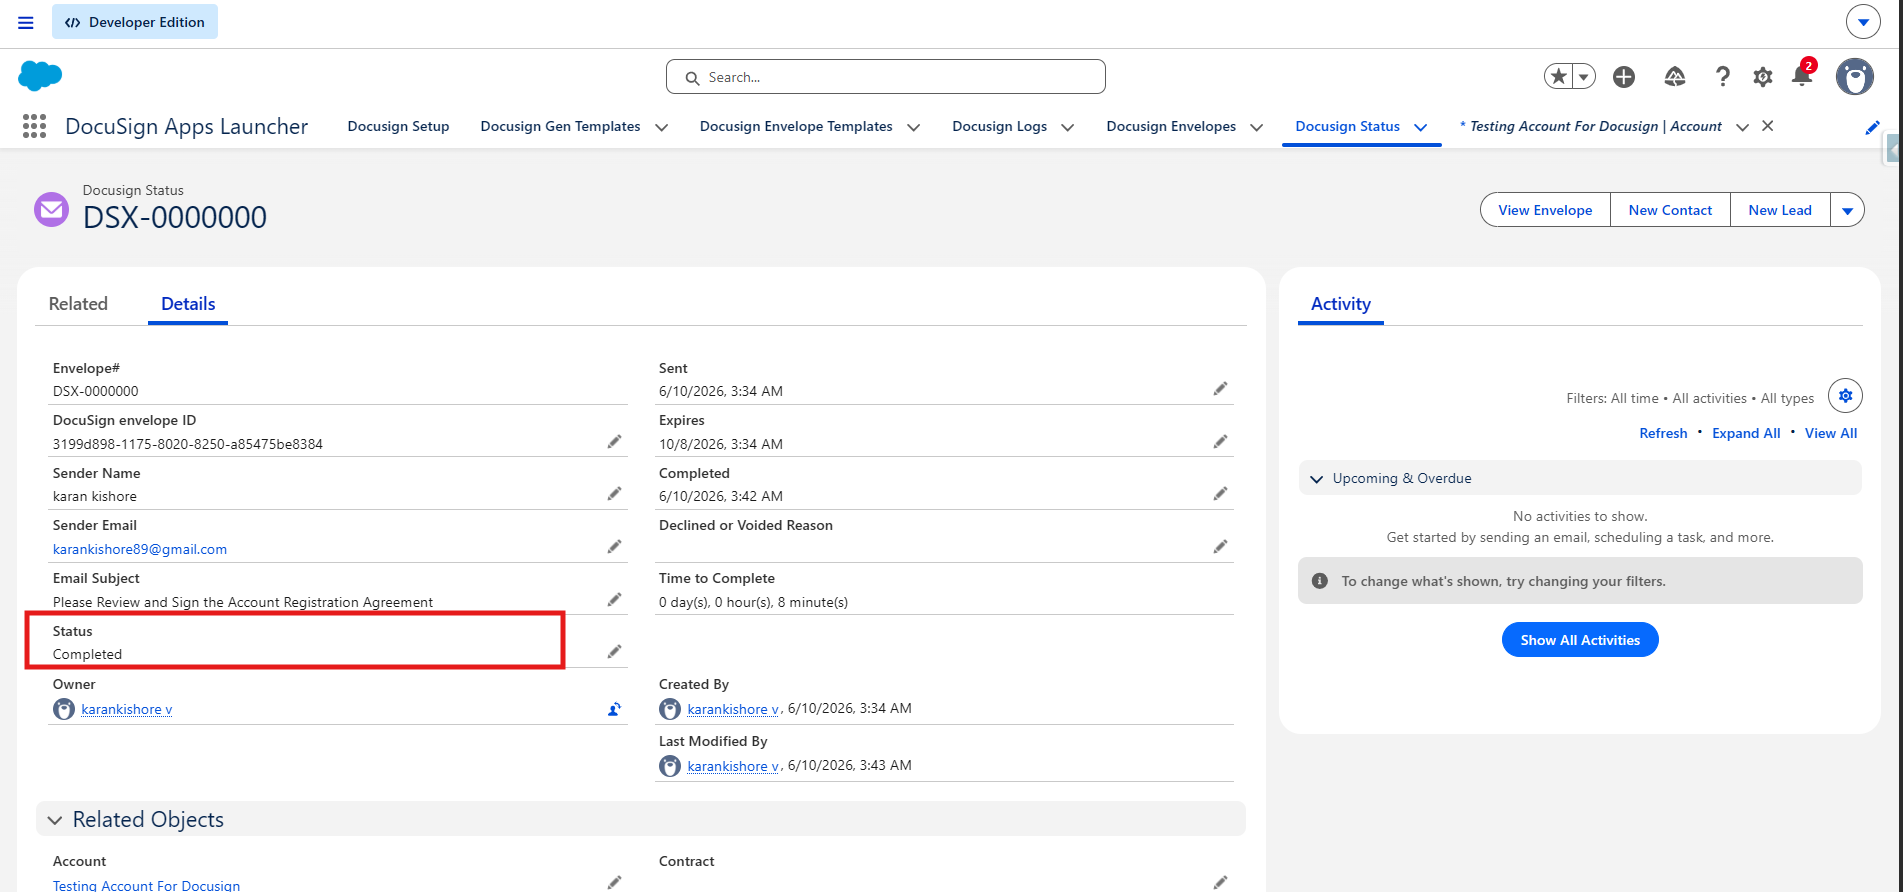
Task: Open the Trailhead guidance icon
Action: [x=1675, y=77]
